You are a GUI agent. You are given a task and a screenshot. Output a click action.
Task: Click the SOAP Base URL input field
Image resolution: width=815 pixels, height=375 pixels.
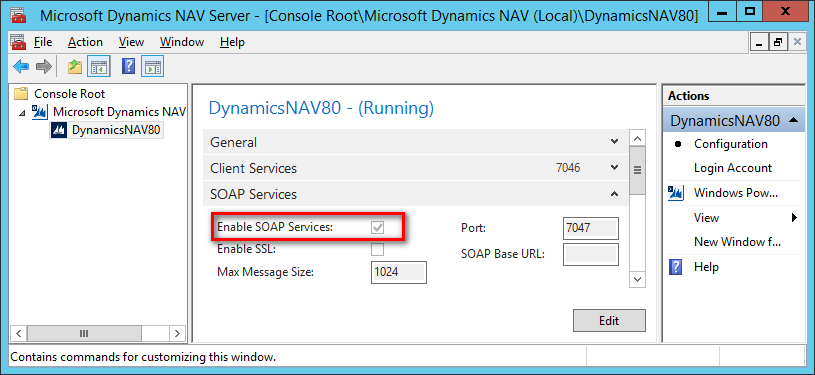click(x=591, y=254)
